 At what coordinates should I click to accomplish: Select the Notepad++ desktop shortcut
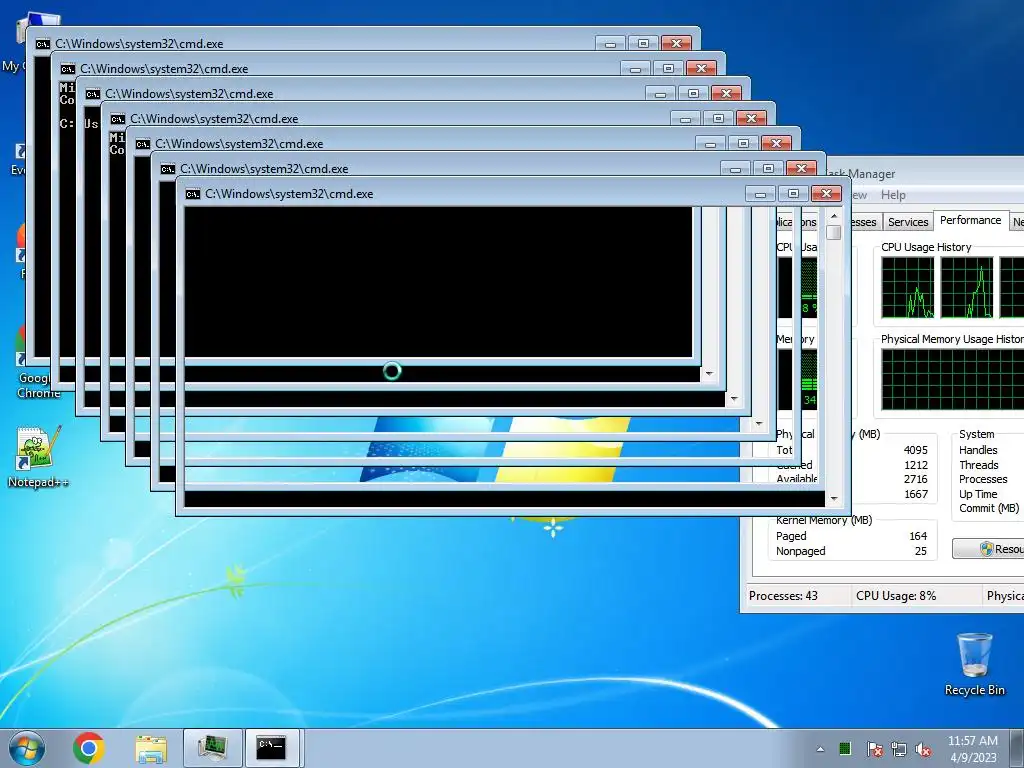pos(38,457)
